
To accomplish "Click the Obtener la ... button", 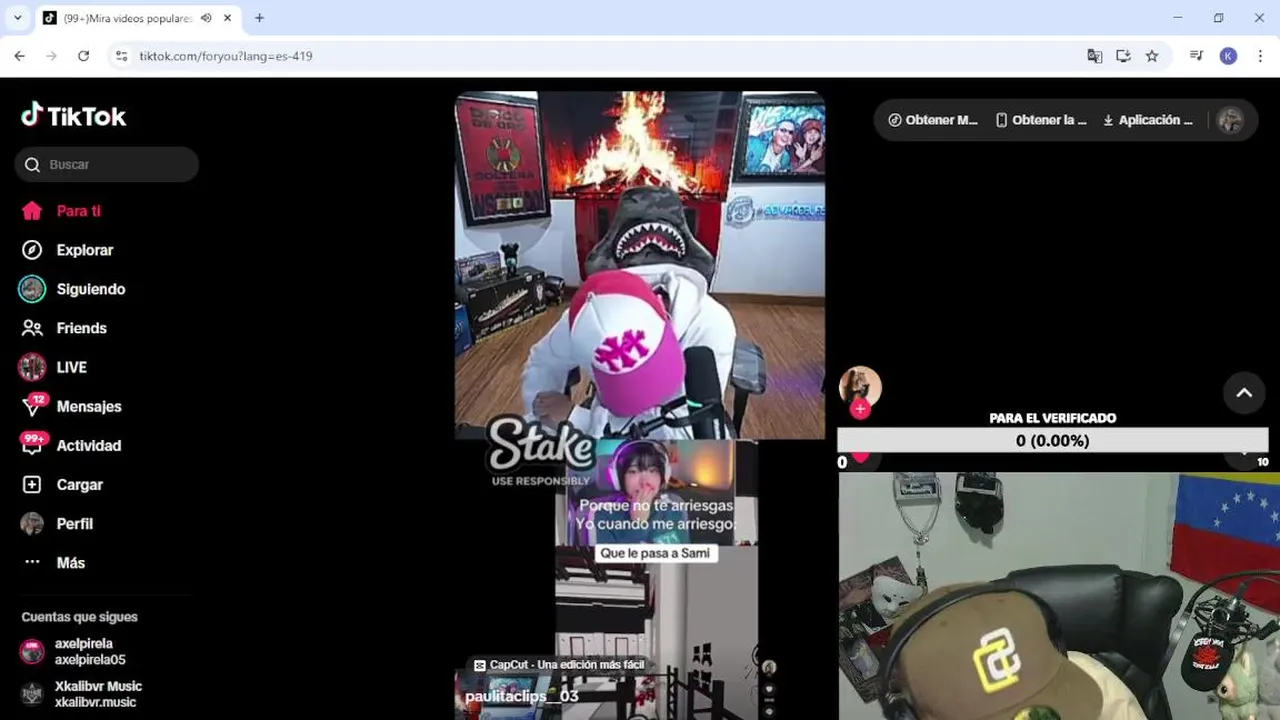I will [x=1041, y=120].
